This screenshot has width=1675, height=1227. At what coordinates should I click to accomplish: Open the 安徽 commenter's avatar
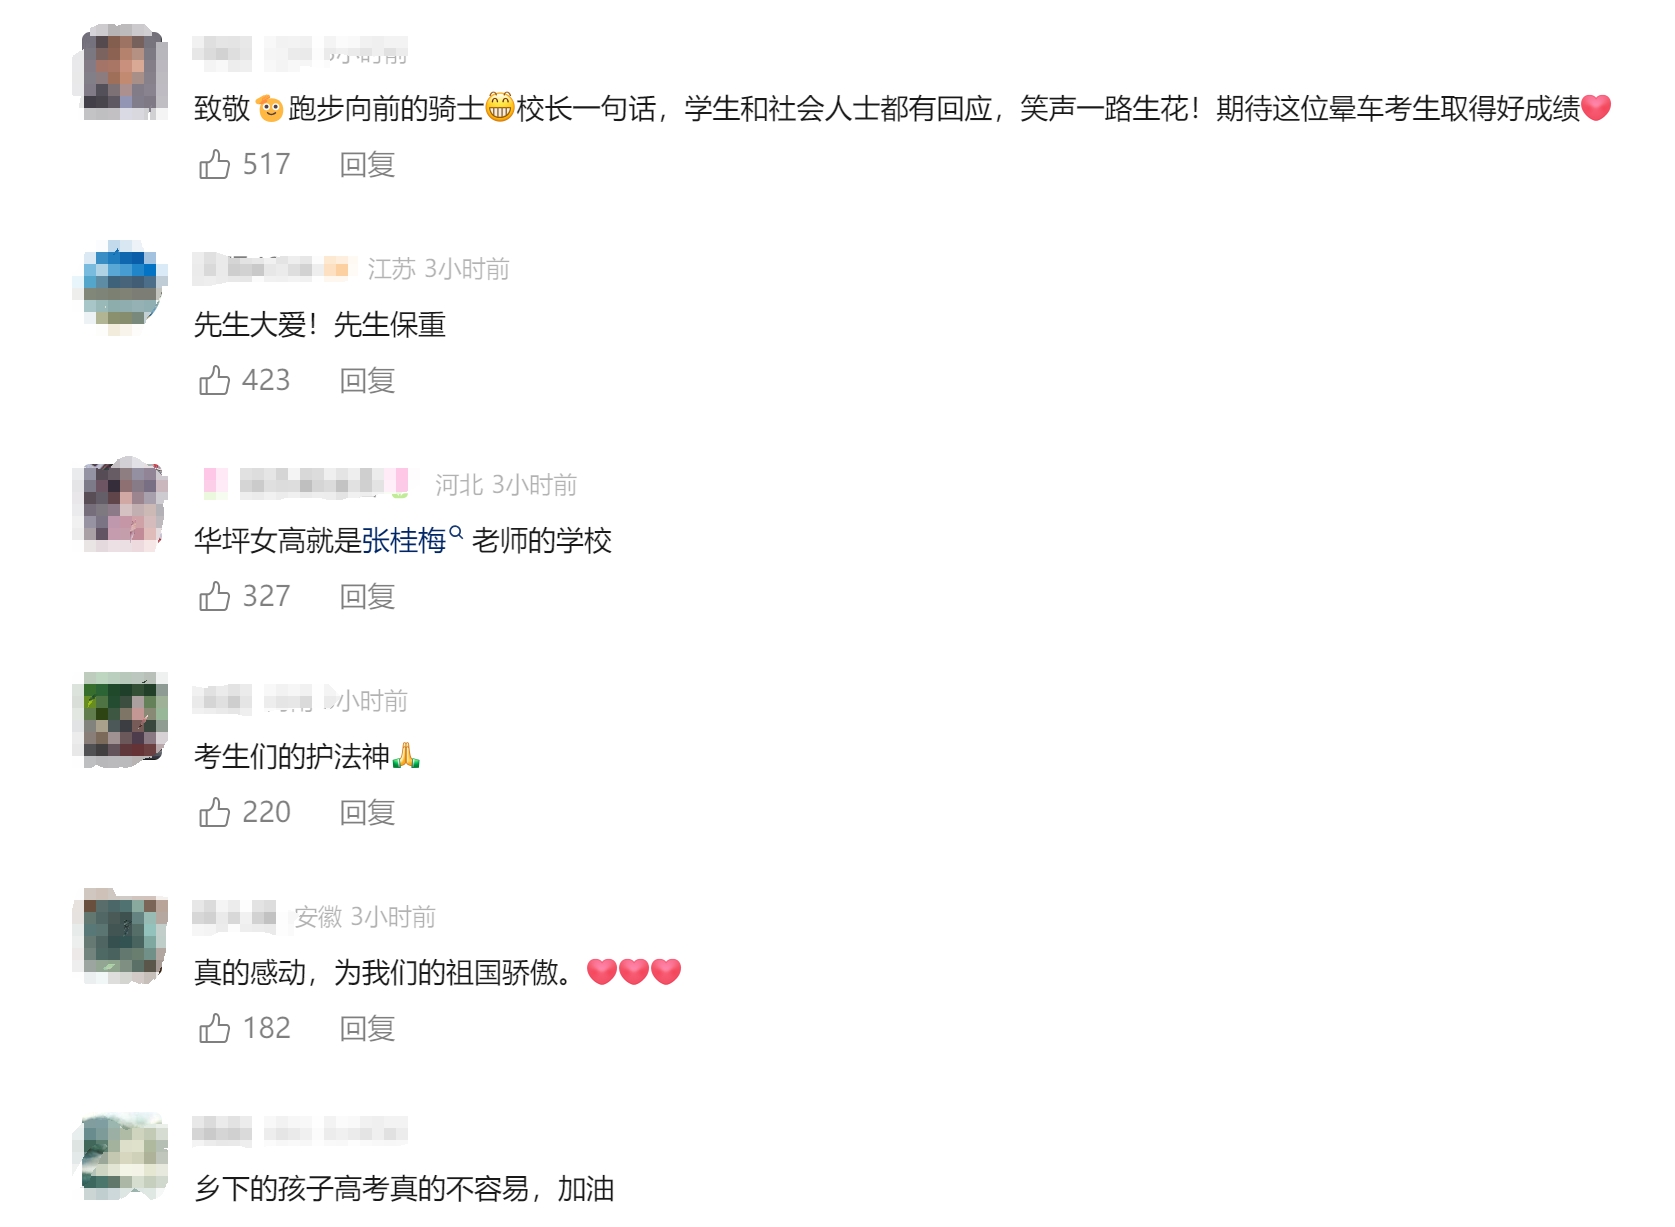point(122,936)
